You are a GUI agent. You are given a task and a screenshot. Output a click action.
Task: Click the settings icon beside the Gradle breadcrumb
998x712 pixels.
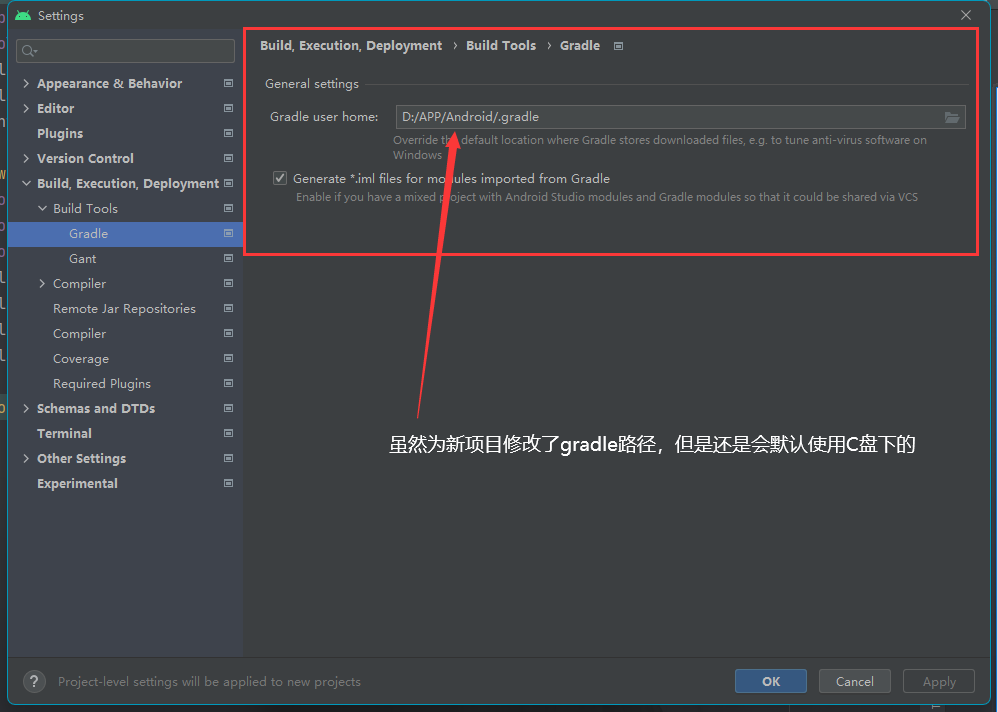pos(617,45)
